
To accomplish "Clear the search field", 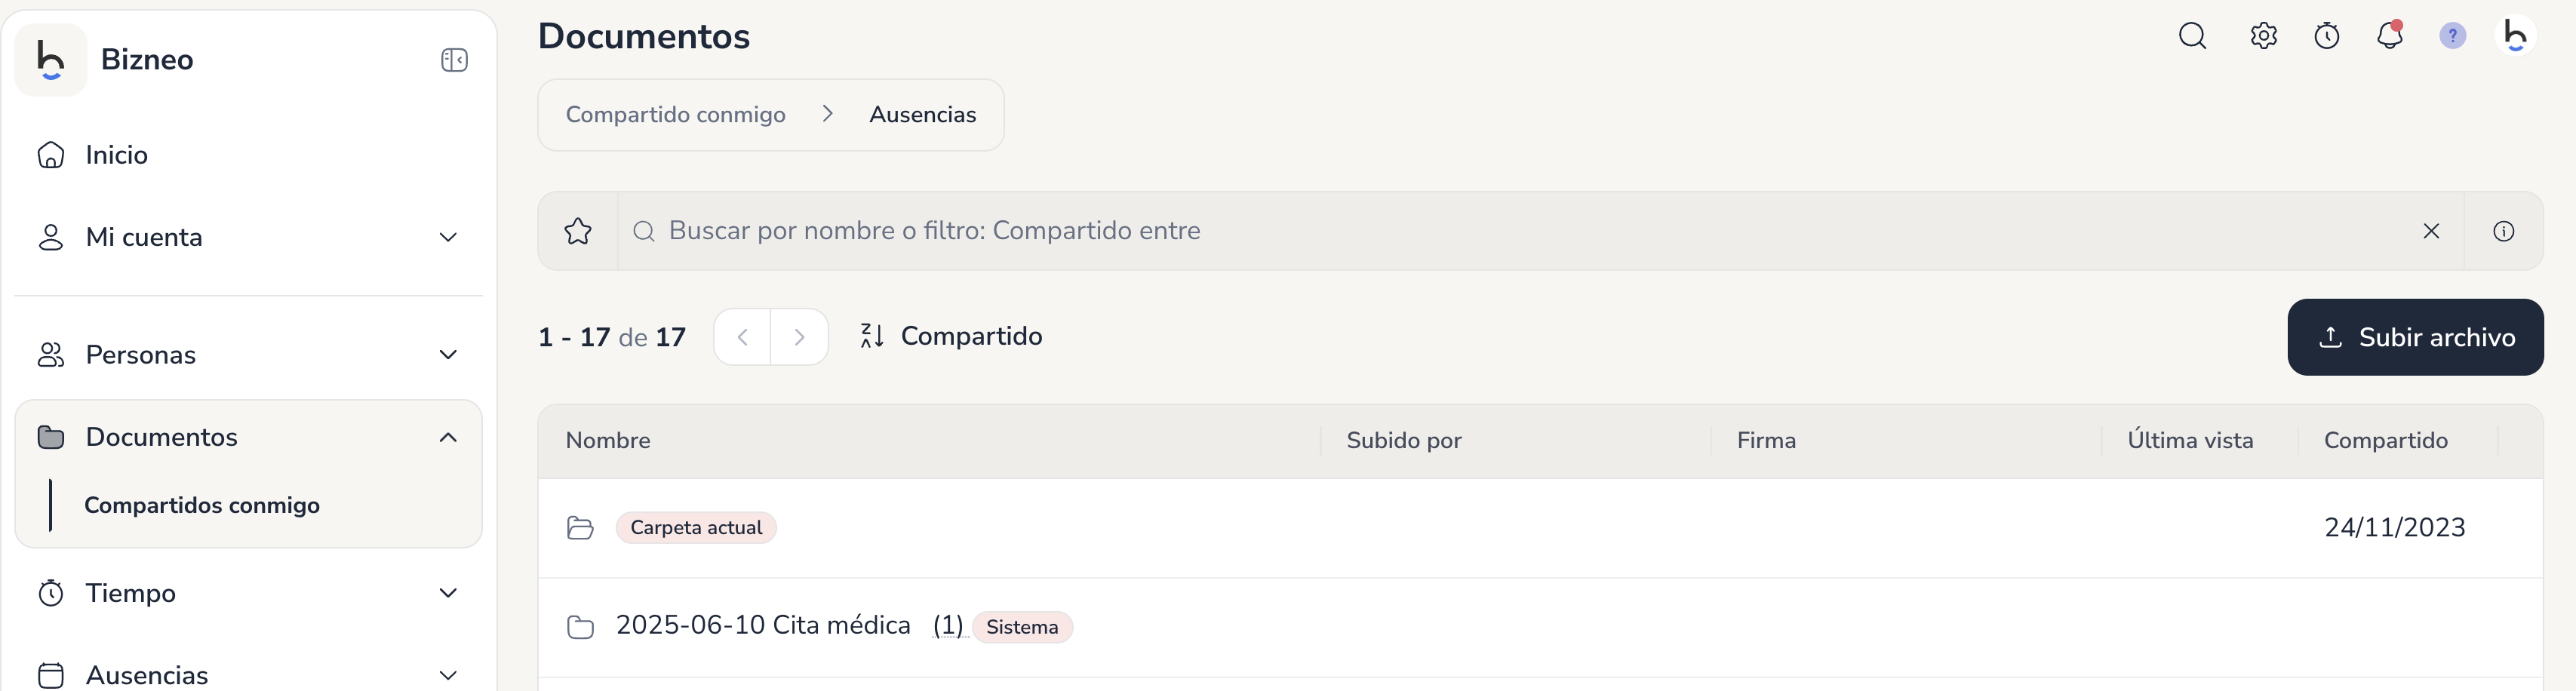I will coord(2431,231).
